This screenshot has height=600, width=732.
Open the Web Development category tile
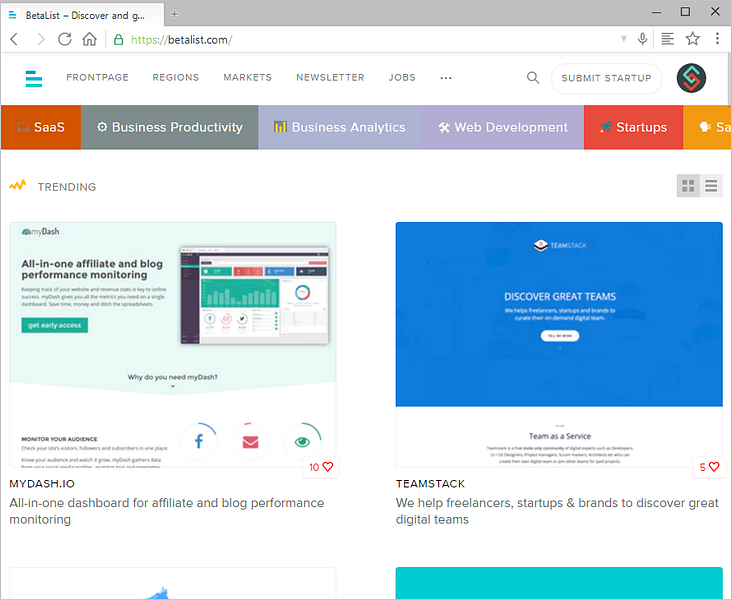(x=503, y=127)
